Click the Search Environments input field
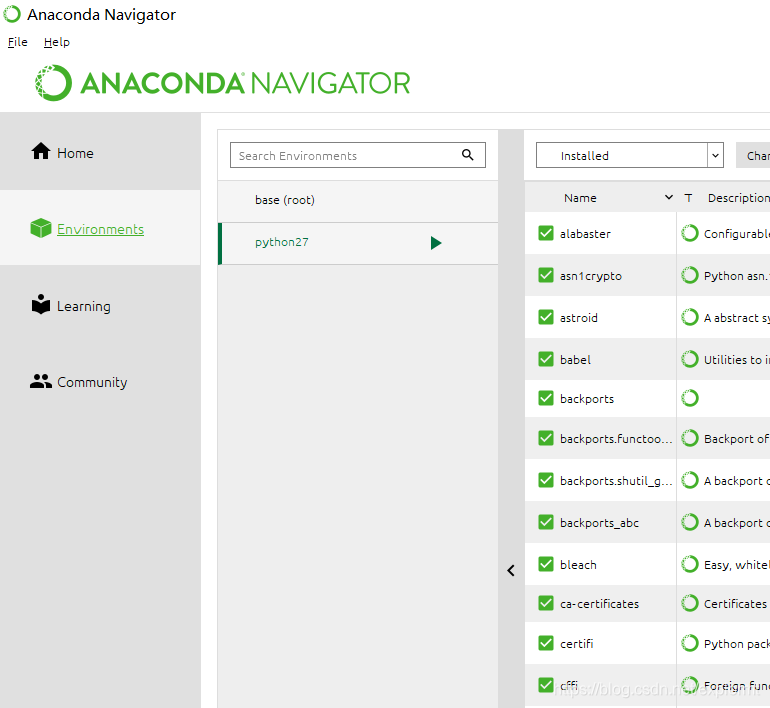Screen dimensions: 770x708 (358, 155)
